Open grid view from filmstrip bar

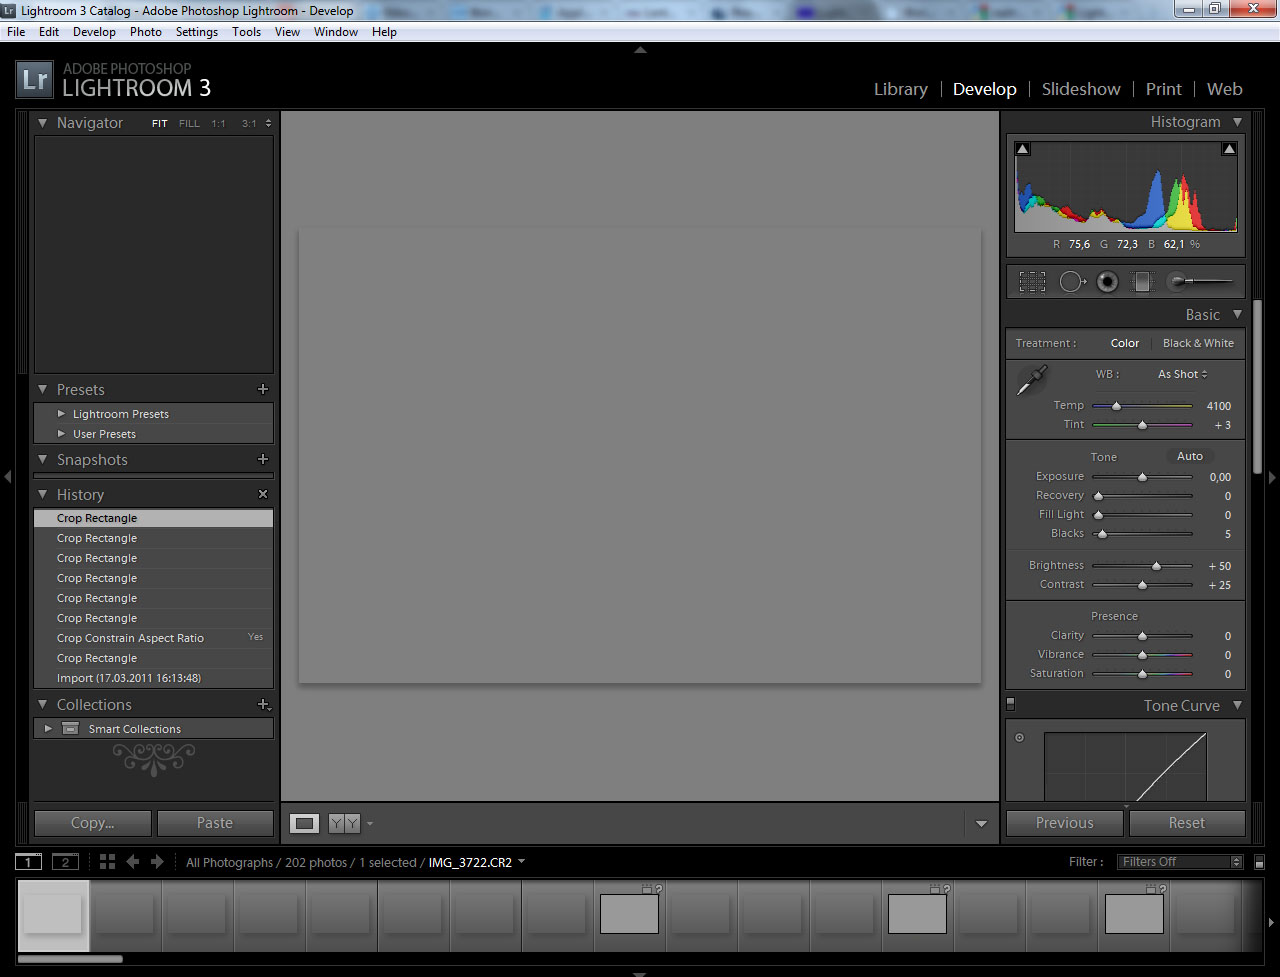[x=107, y=862]
